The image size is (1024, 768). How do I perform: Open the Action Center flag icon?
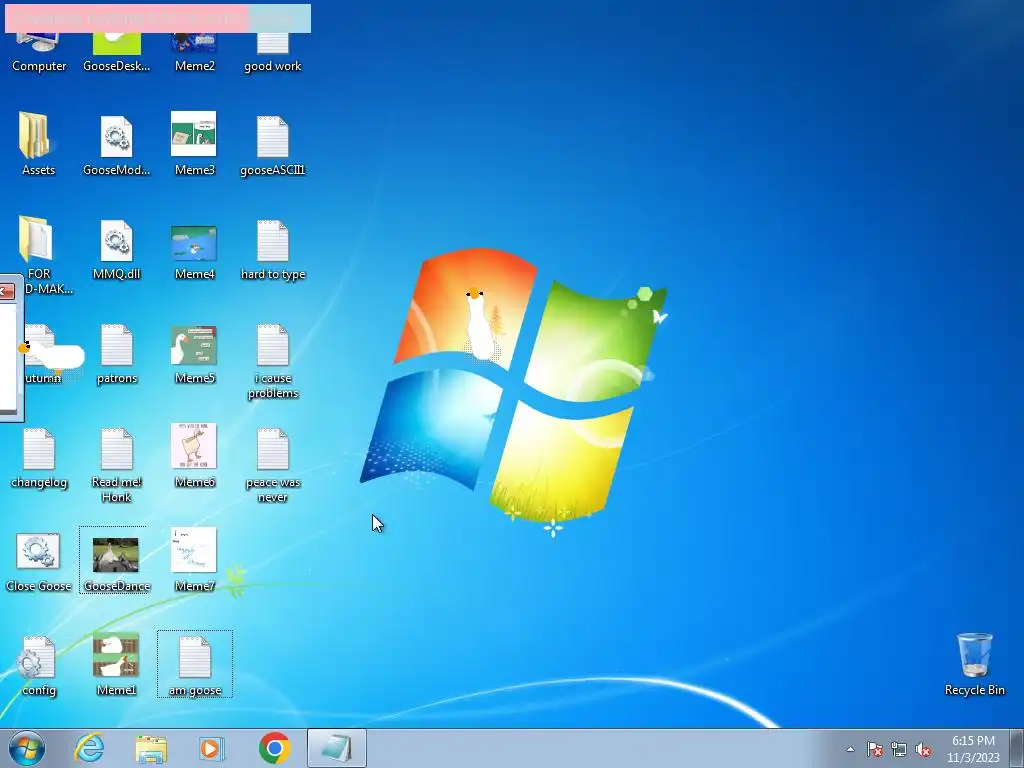pos(874,750)
